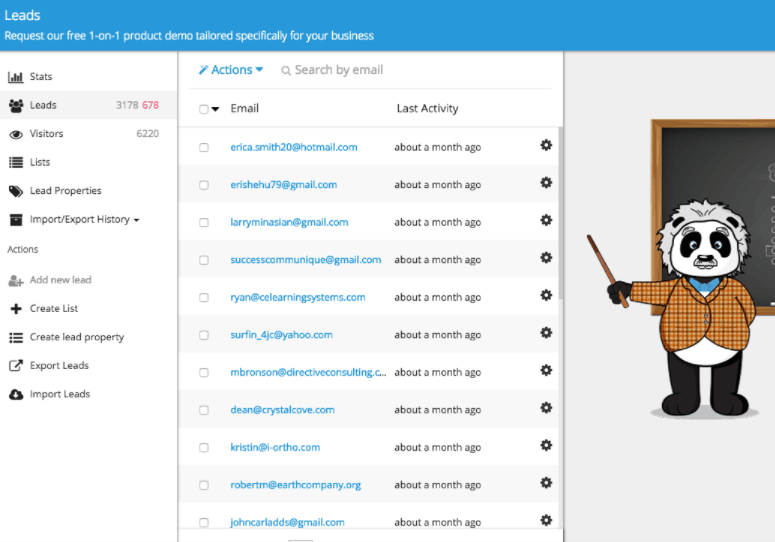Click the Add new lead icon
The width and height of the screenshot is (775, 542).
pos(16,281)
